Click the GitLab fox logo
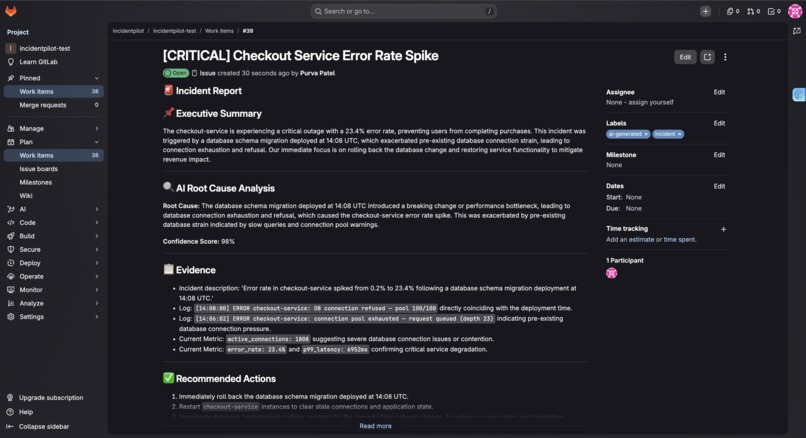The image size is (806, 438). coord(11,11)
